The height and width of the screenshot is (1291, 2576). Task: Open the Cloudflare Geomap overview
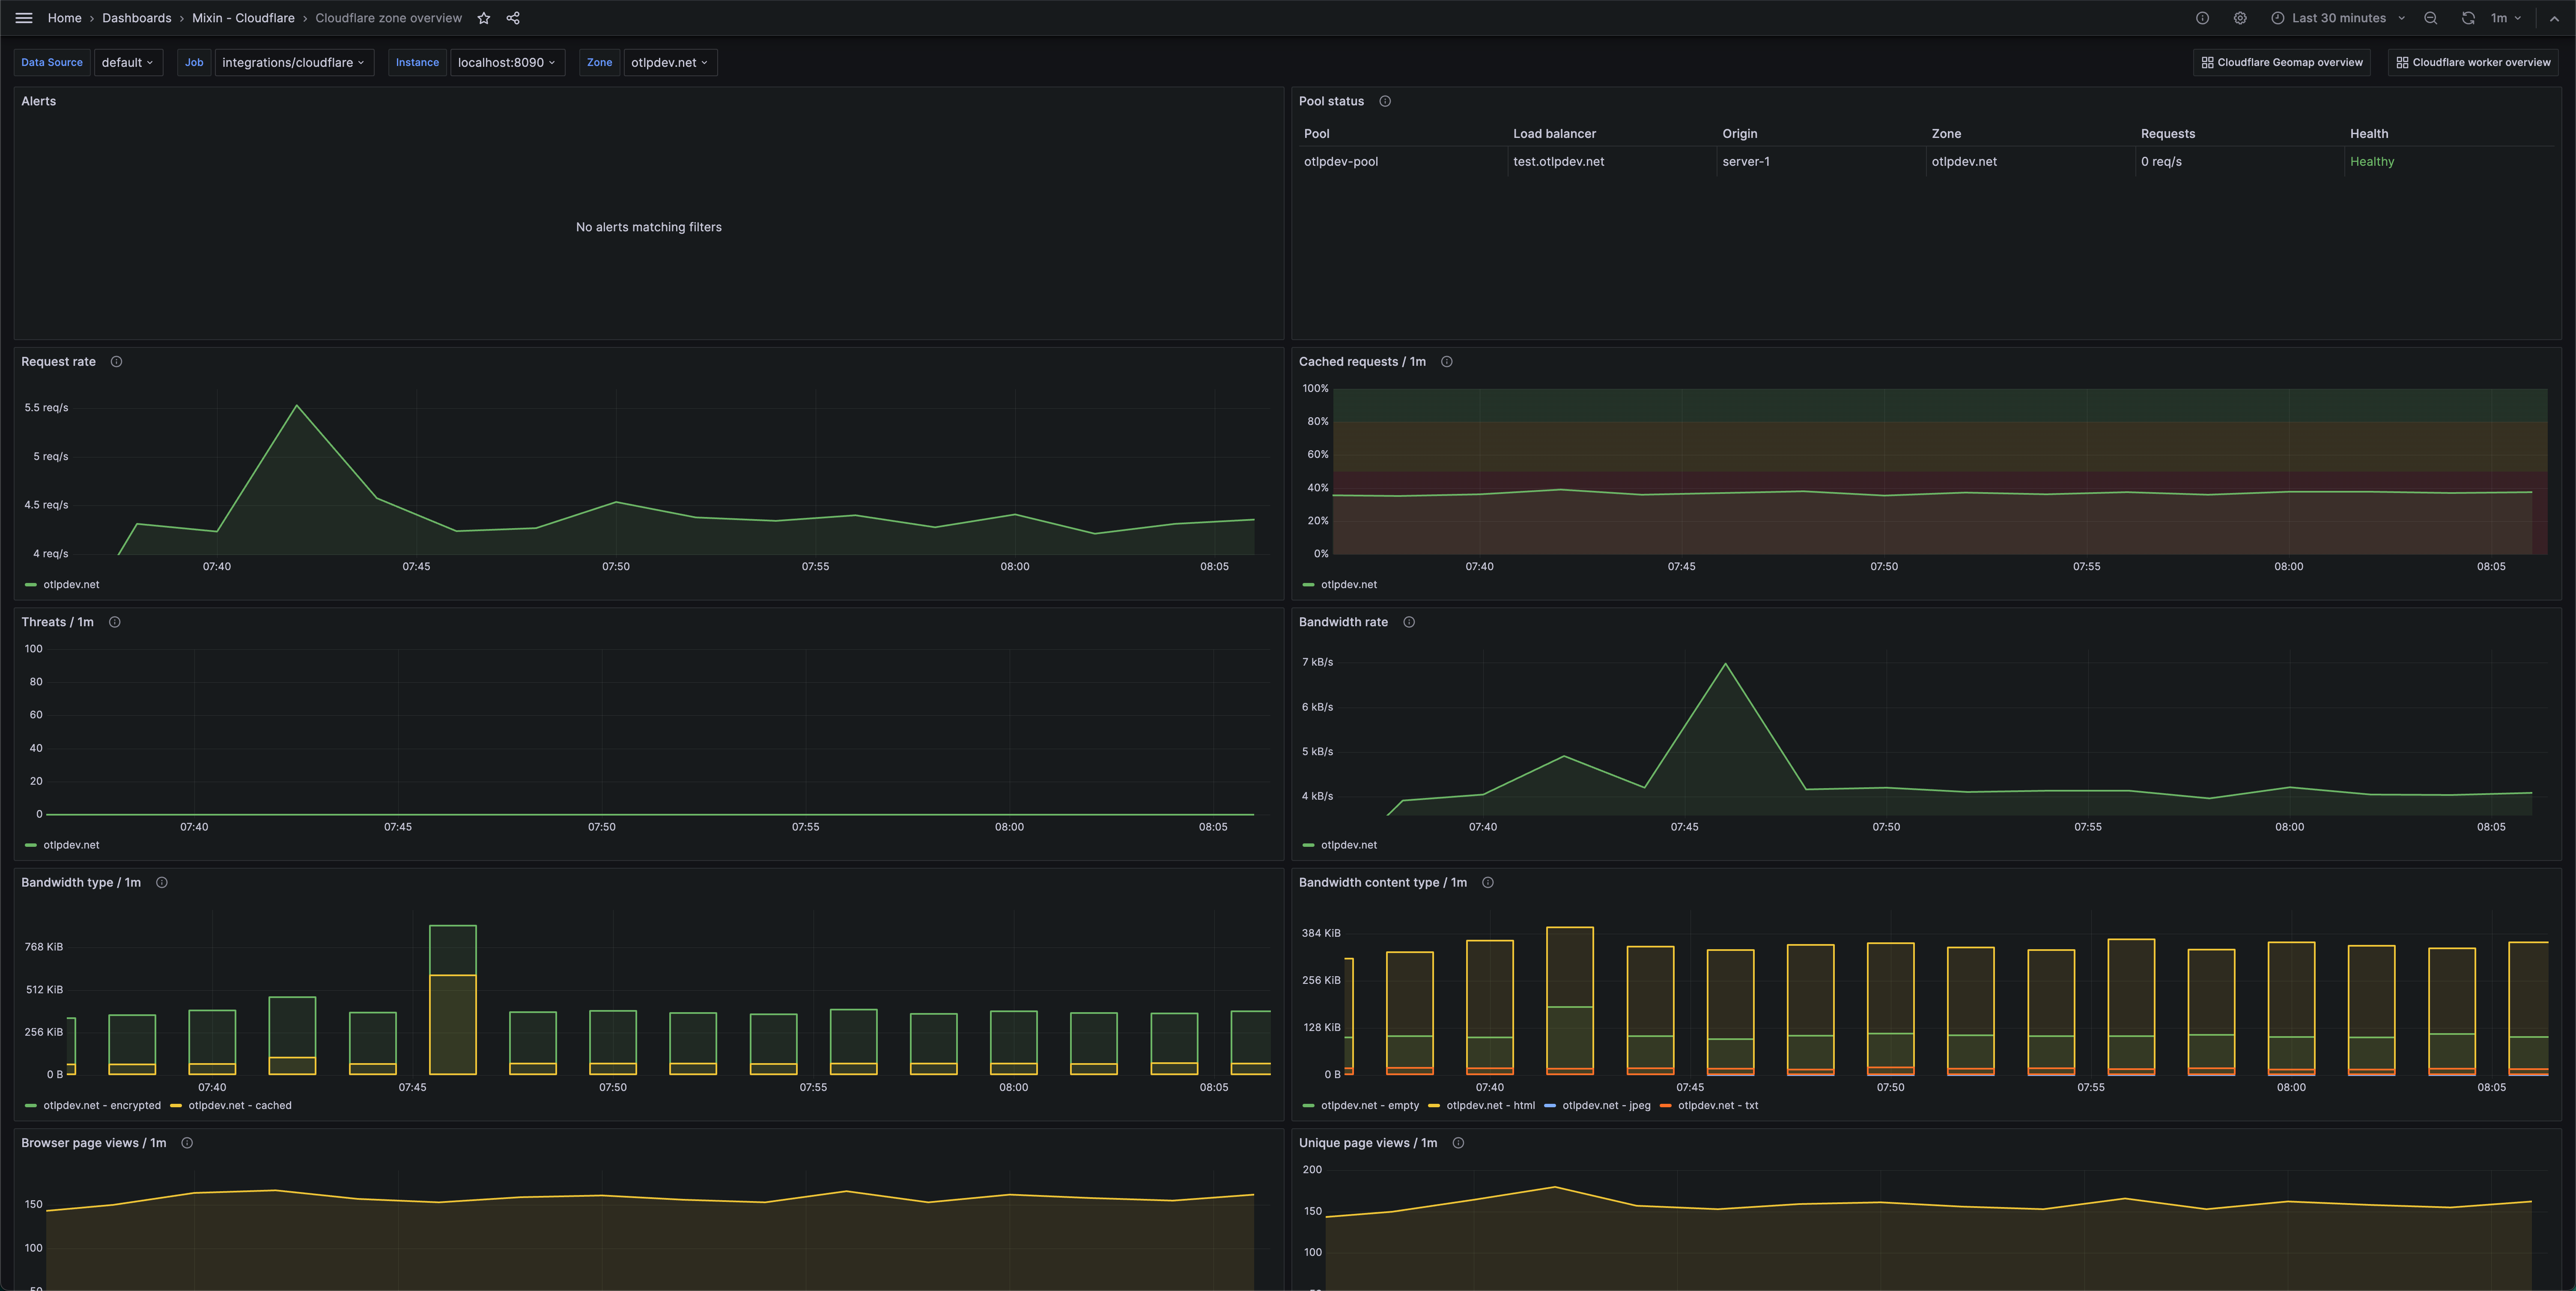2282,62
